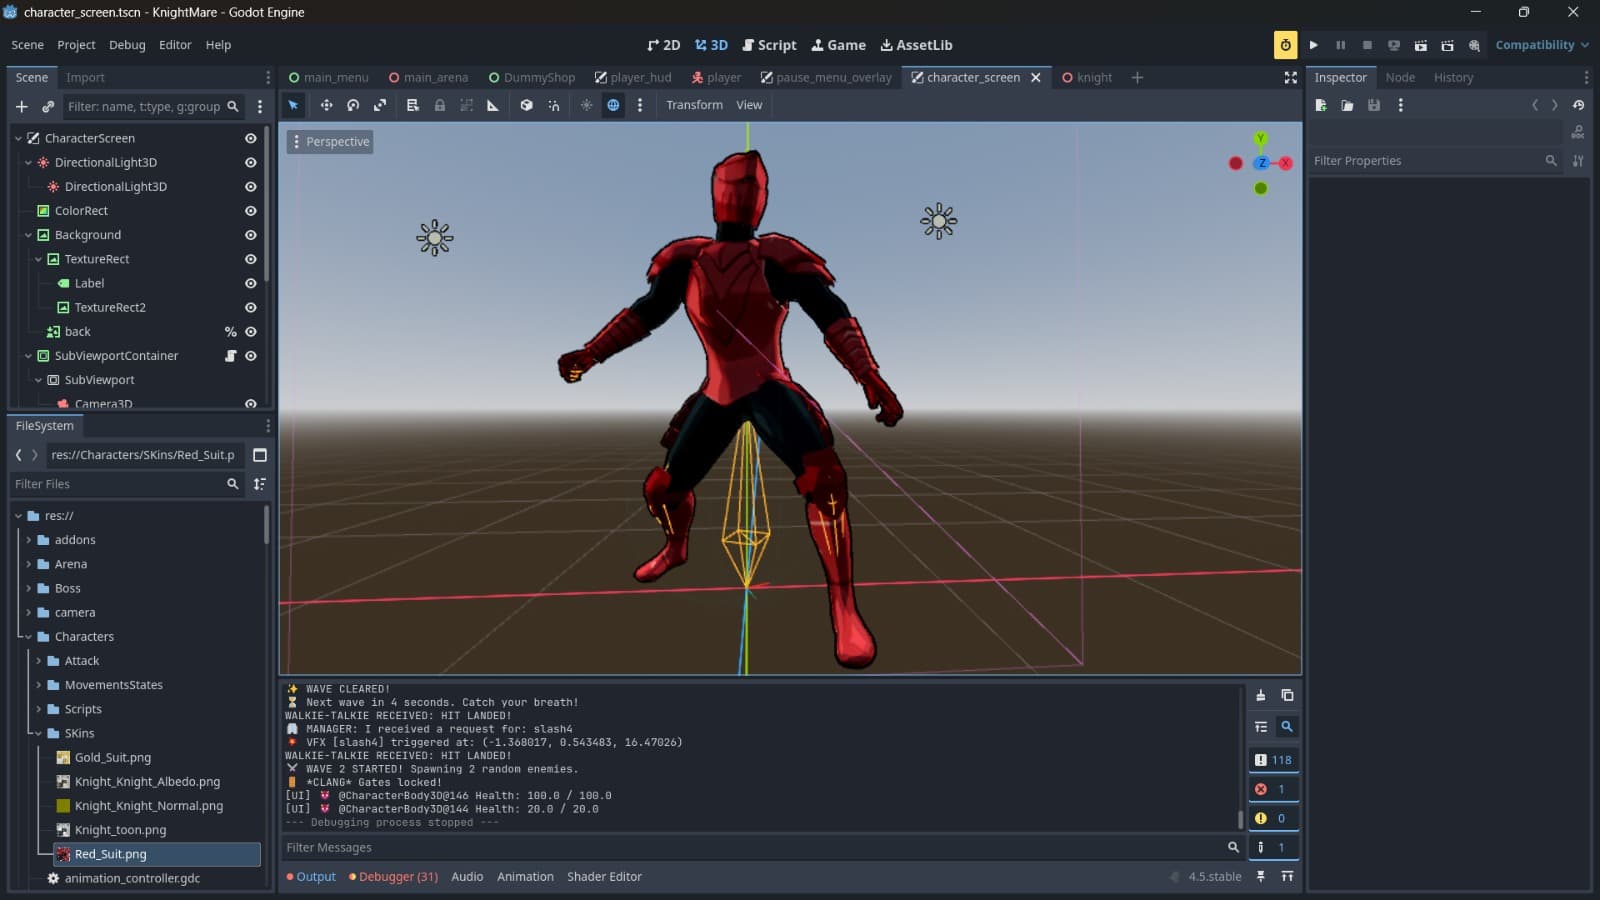Viewport: 1600px width, 900px height.
Task: Click the Run current scene clapperboard icon
Action: coord(1420,45)
